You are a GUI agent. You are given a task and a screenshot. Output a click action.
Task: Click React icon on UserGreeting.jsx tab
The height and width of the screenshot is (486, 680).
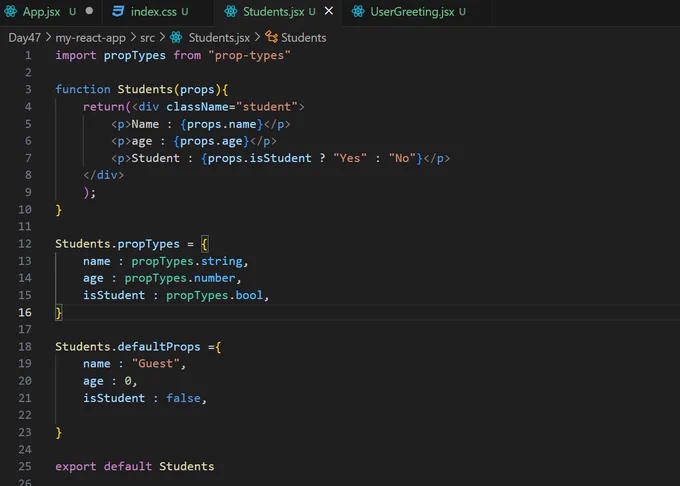[x=358, y=12]
